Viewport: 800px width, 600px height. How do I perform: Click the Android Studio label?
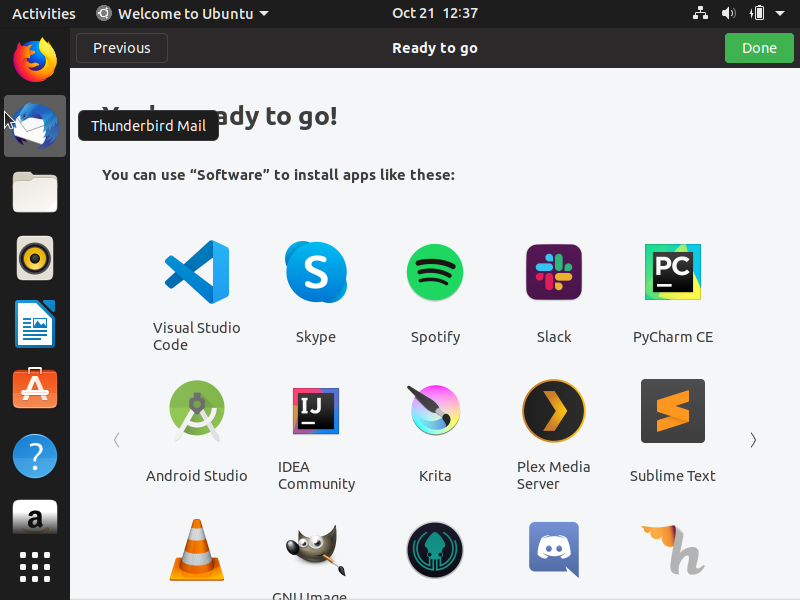point(197,476)
